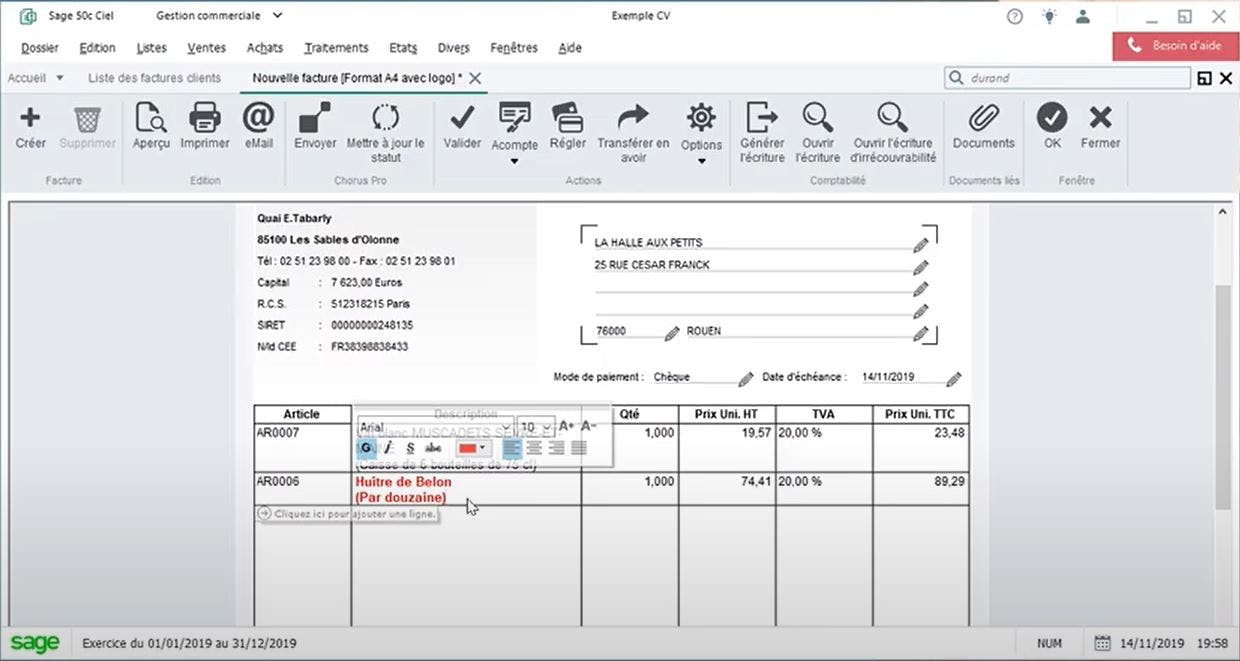Align text left
Screen dimensions: 1240x661
pyautogui.click(x=512, y=448)
